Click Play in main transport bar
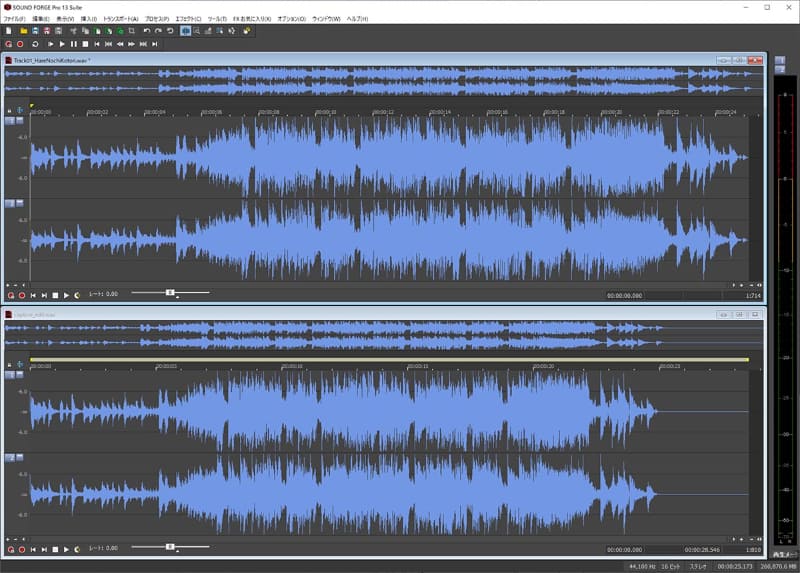Screen dimensions: 800x573 (62, 44)
